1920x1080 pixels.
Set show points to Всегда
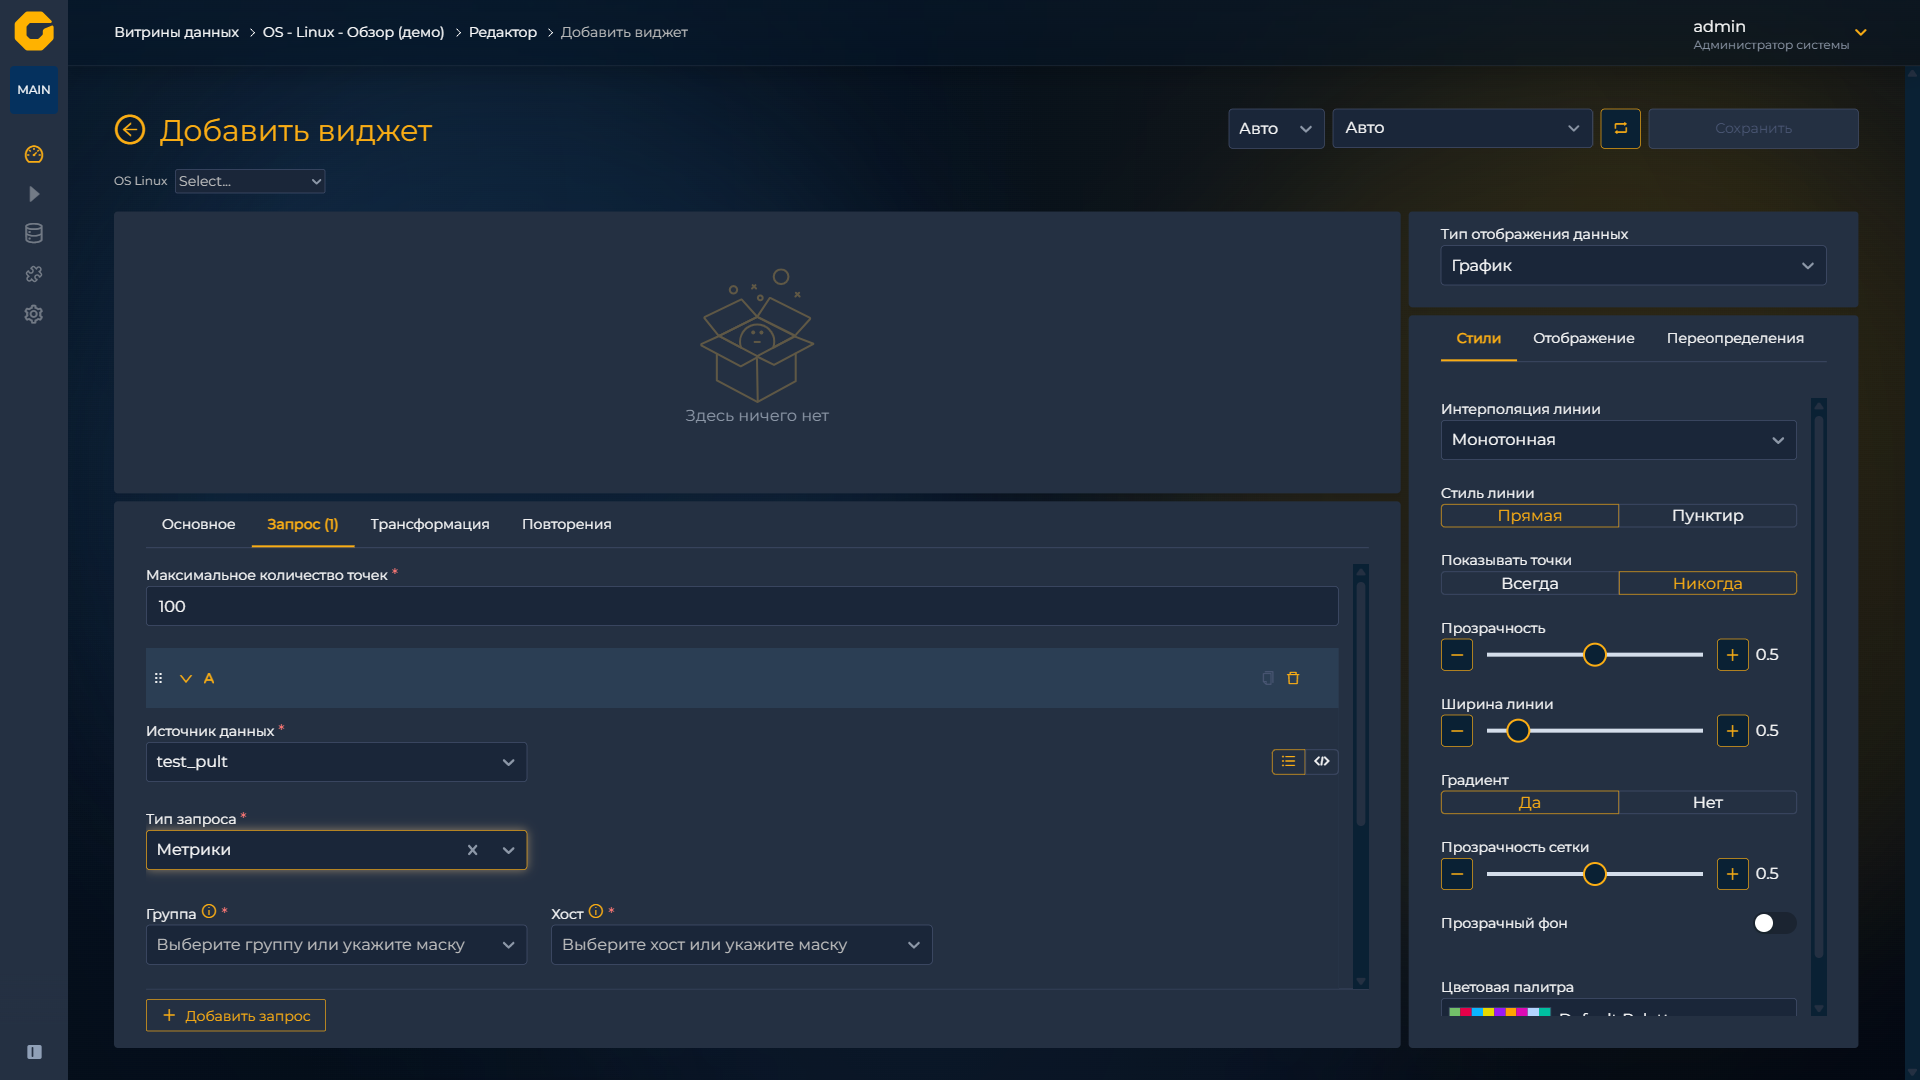coord(1530,584)
